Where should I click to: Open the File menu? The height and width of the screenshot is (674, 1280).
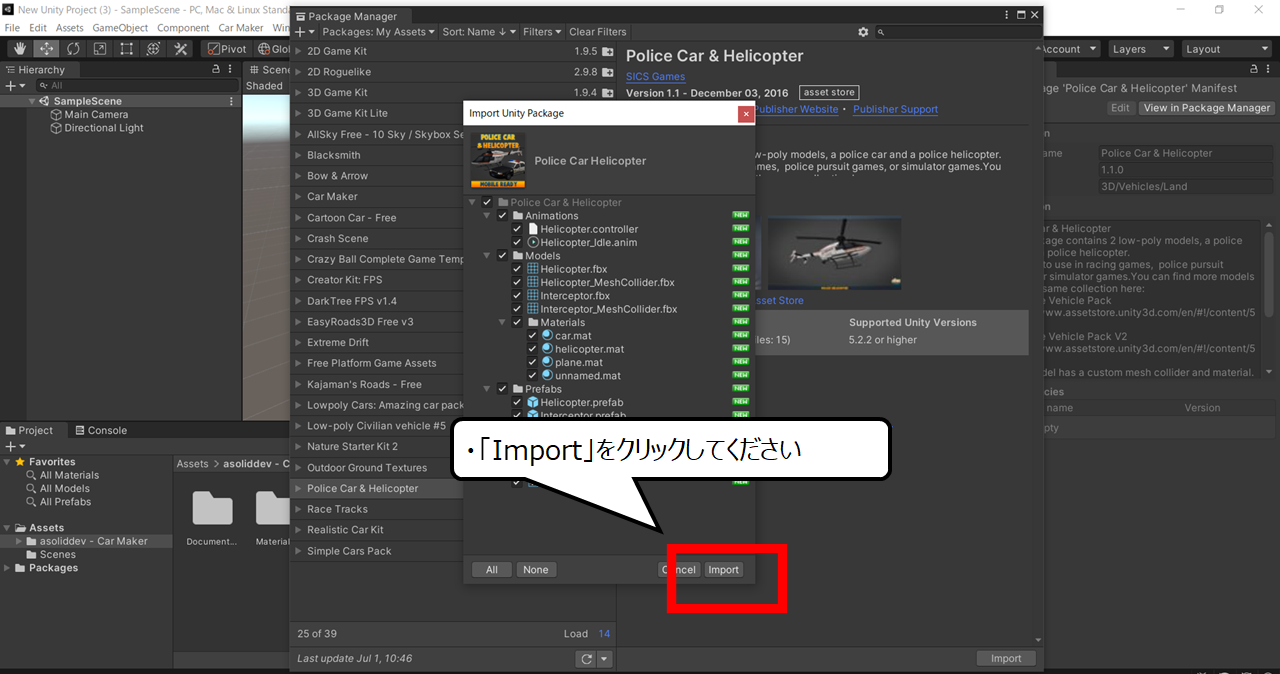[13, 28]
